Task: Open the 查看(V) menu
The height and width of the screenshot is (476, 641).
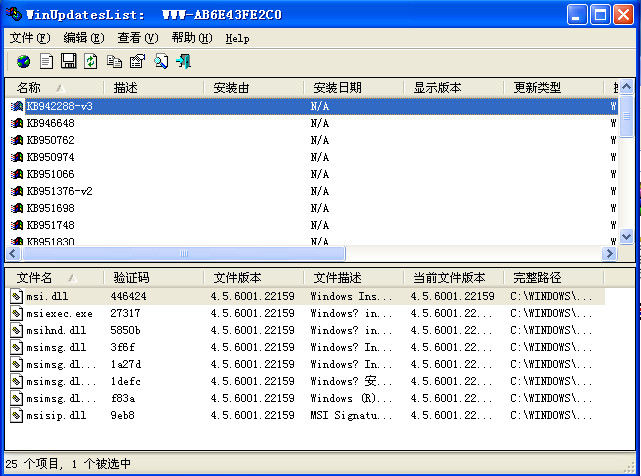Action: 138,38
